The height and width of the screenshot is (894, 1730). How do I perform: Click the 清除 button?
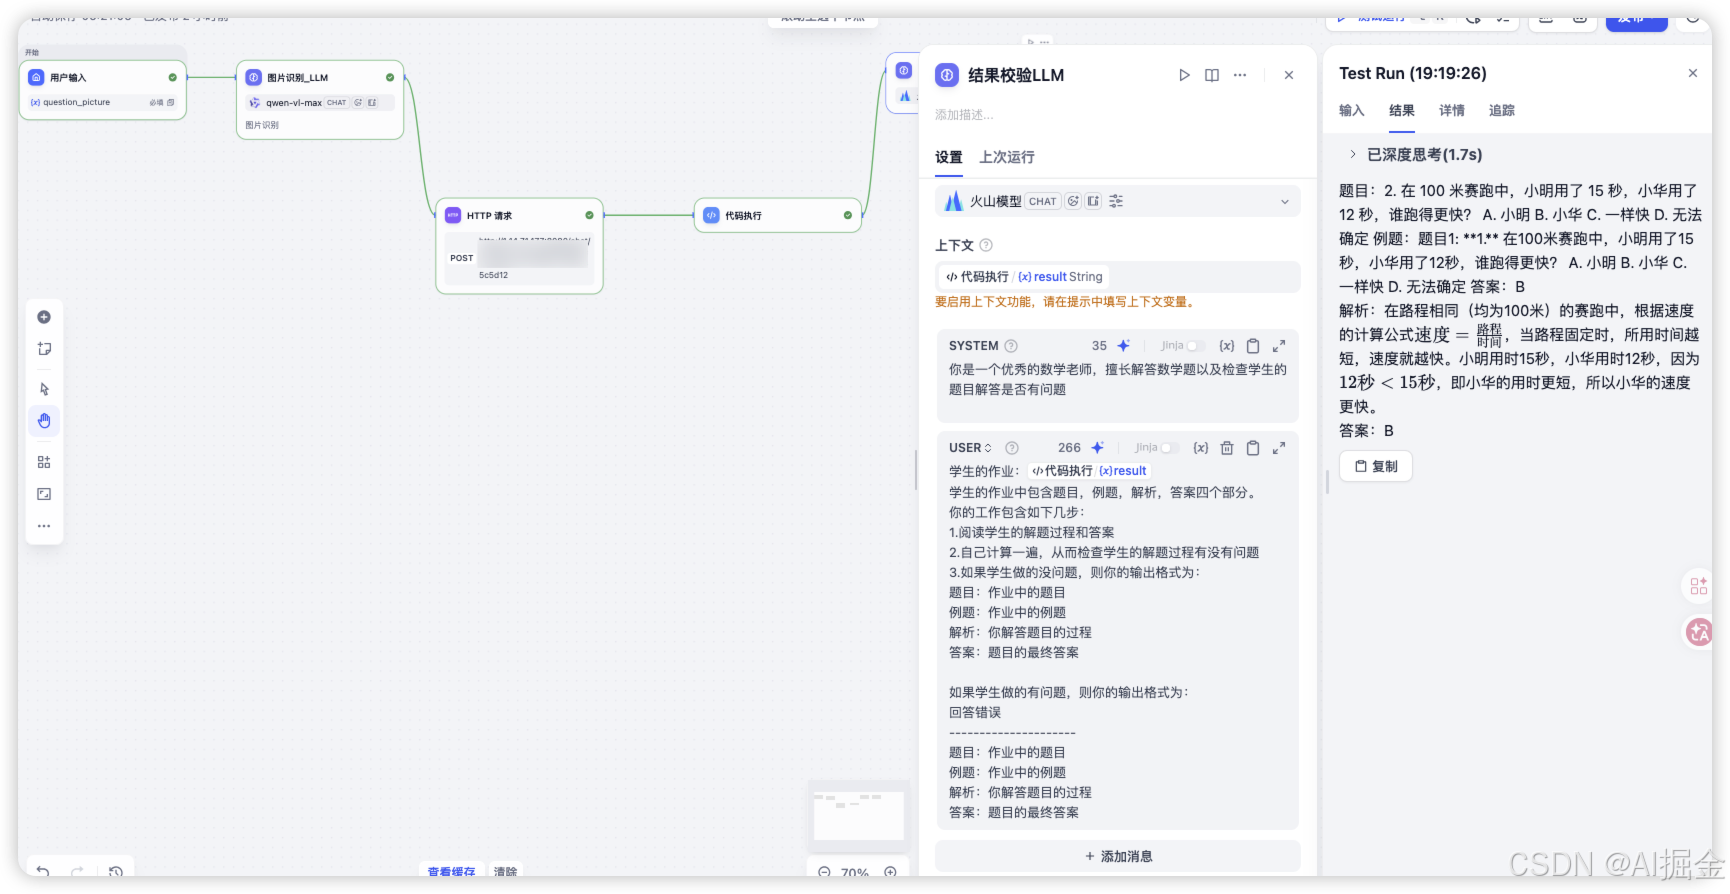pos(505,872)
